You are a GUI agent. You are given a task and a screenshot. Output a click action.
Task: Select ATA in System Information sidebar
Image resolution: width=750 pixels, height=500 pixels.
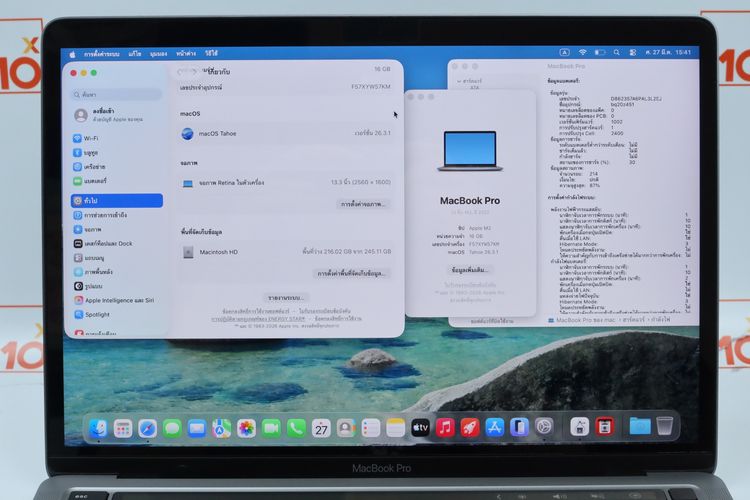[474, 88]
